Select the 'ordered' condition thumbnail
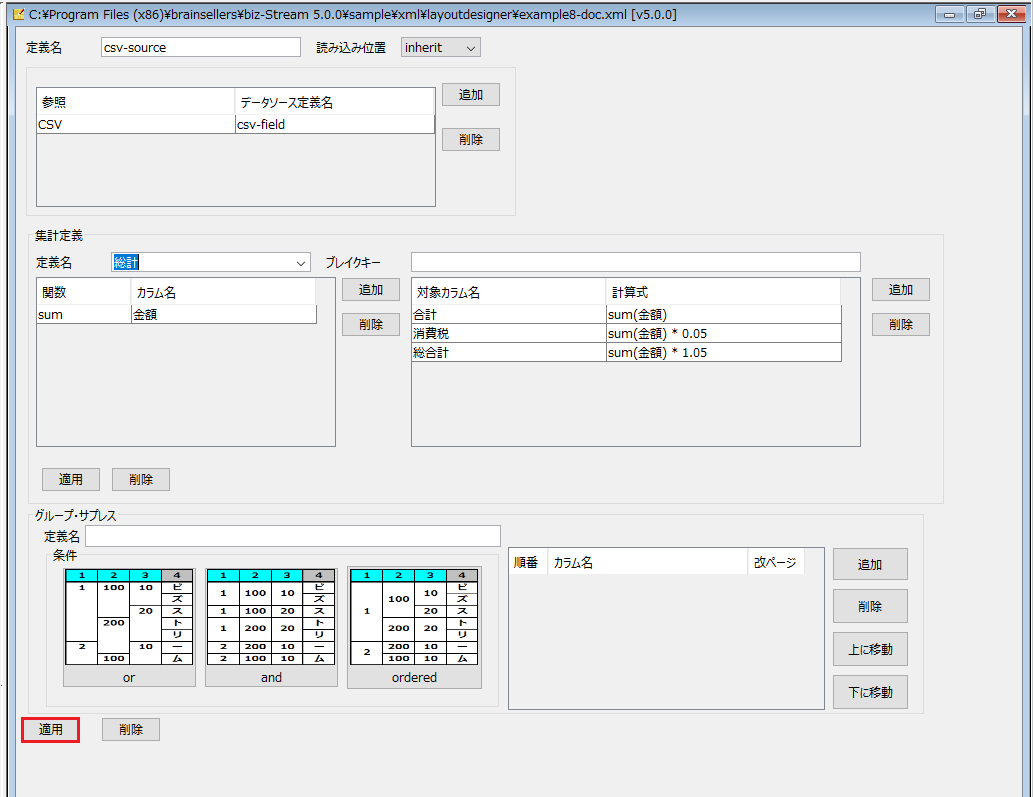The height and width of the screenshot is (797, 1033). coord(414,626)
